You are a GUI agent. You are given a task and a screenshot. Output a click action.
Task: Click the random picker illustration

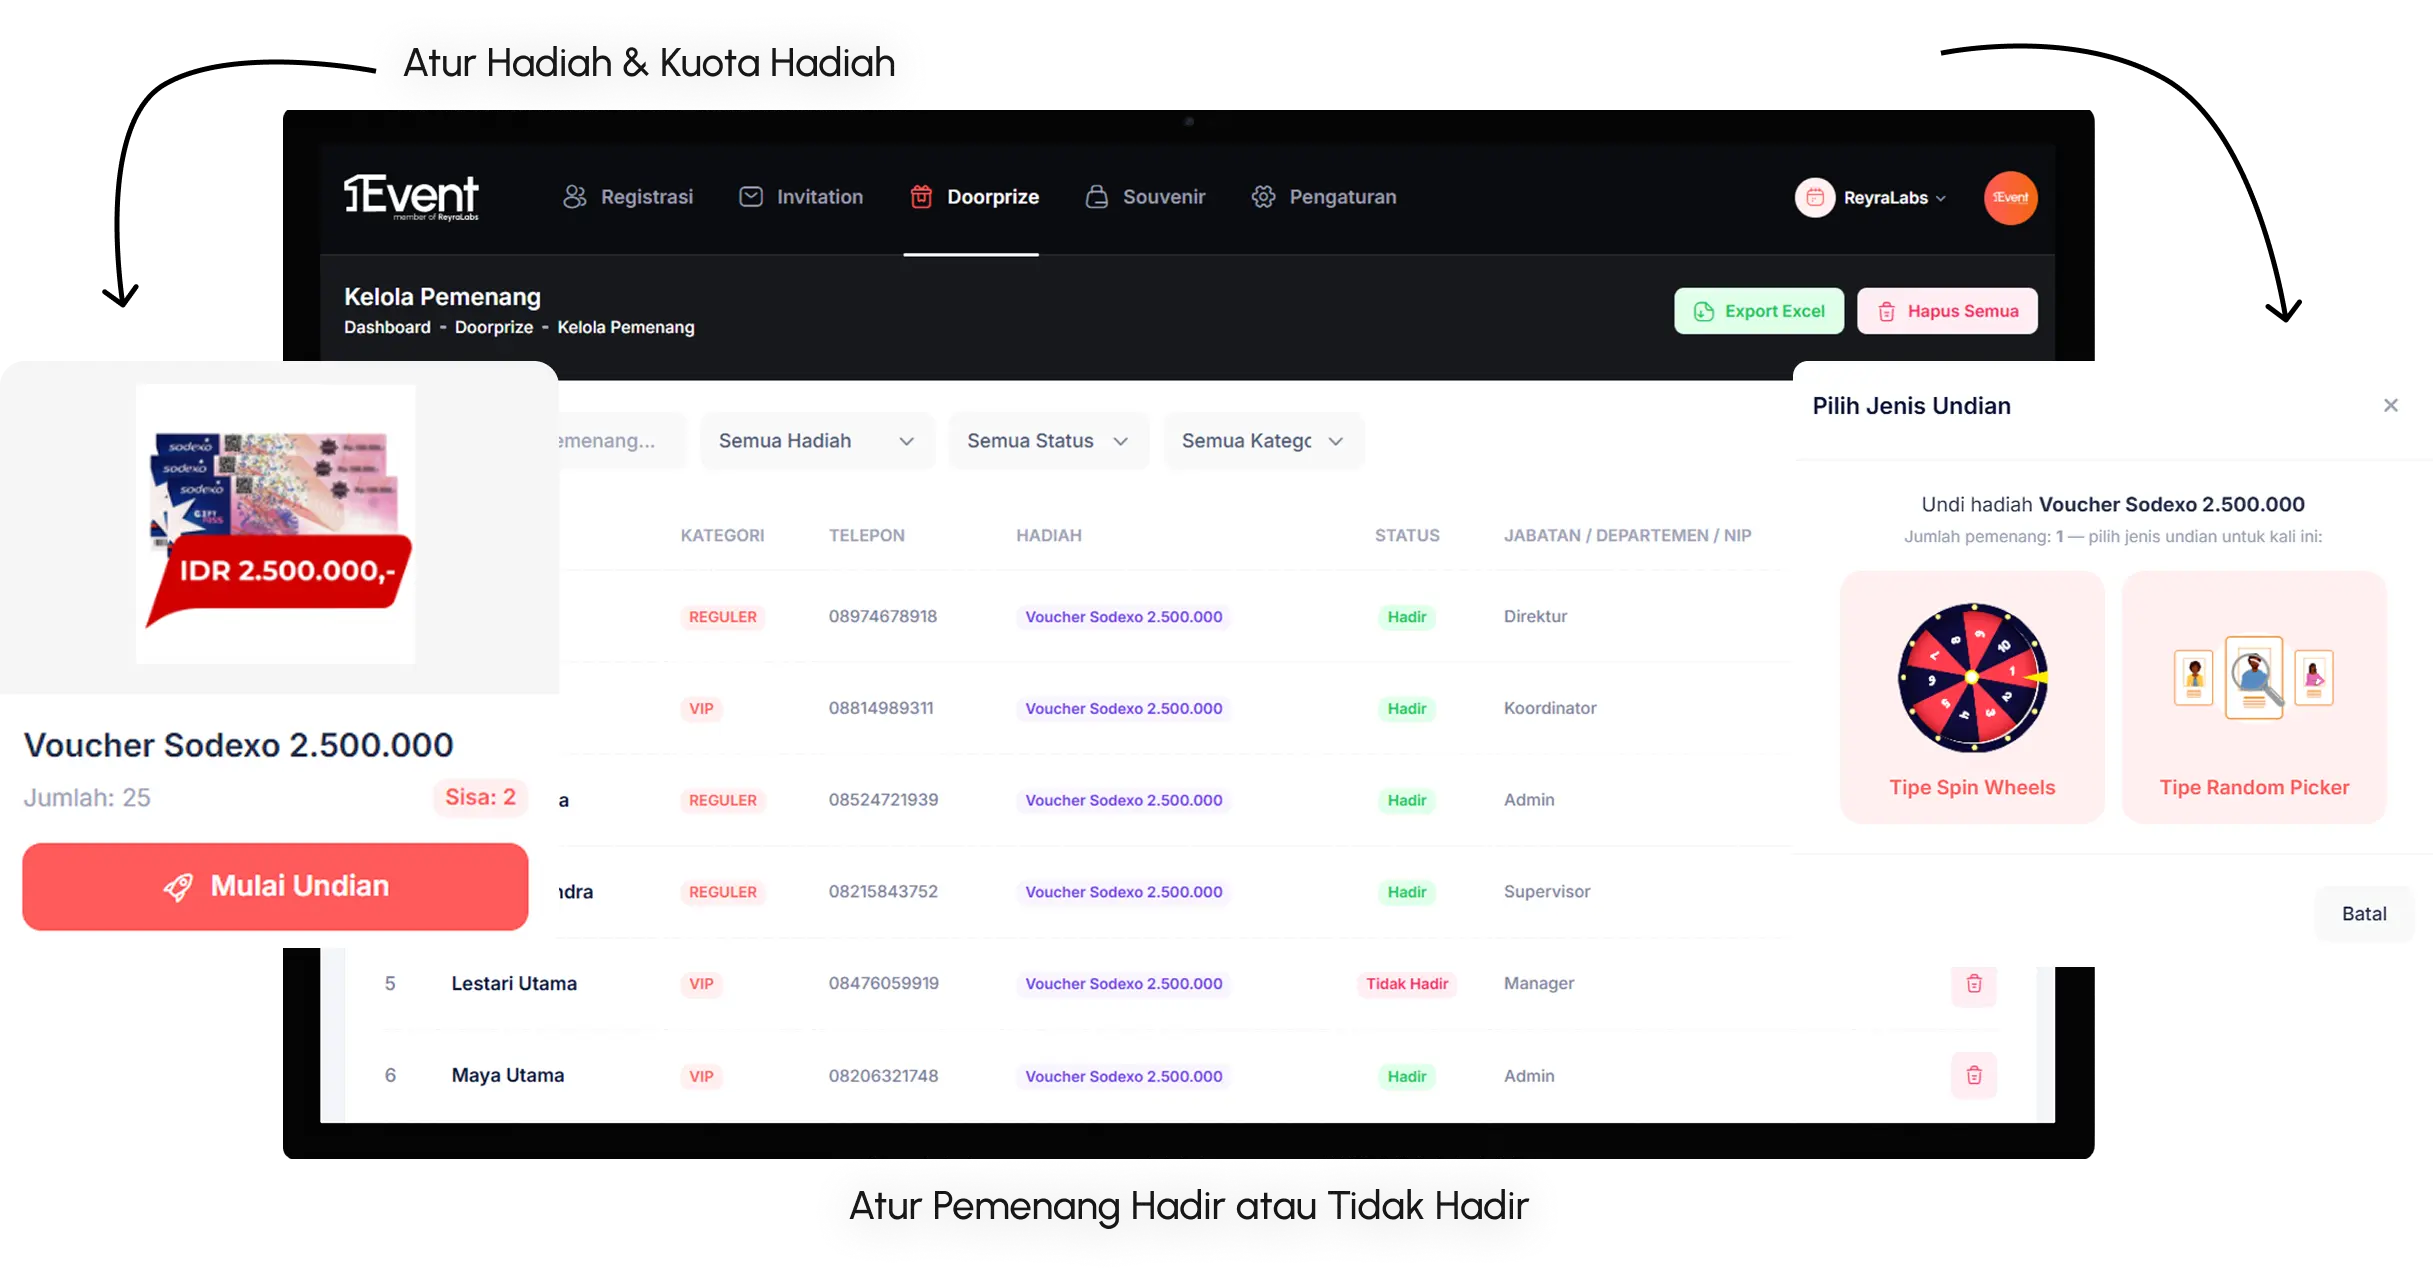[2254, 678]
